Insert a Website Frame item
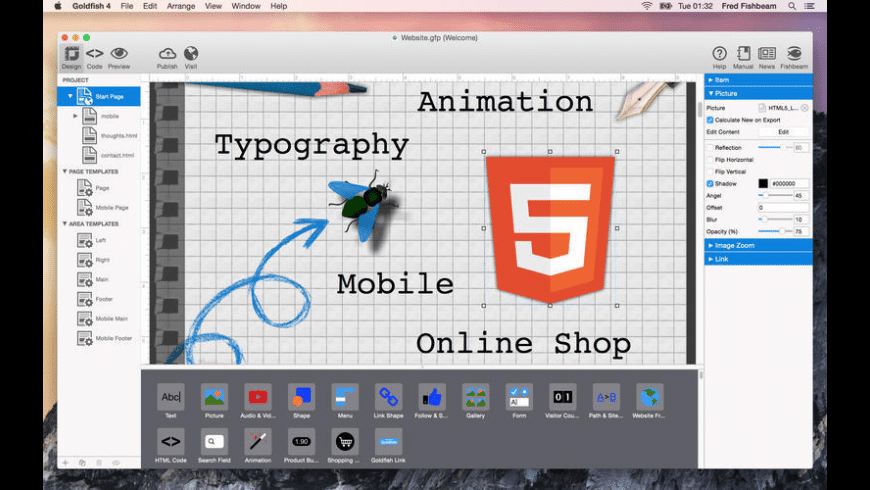The image size is (870, 490). (x=649, y=401)
